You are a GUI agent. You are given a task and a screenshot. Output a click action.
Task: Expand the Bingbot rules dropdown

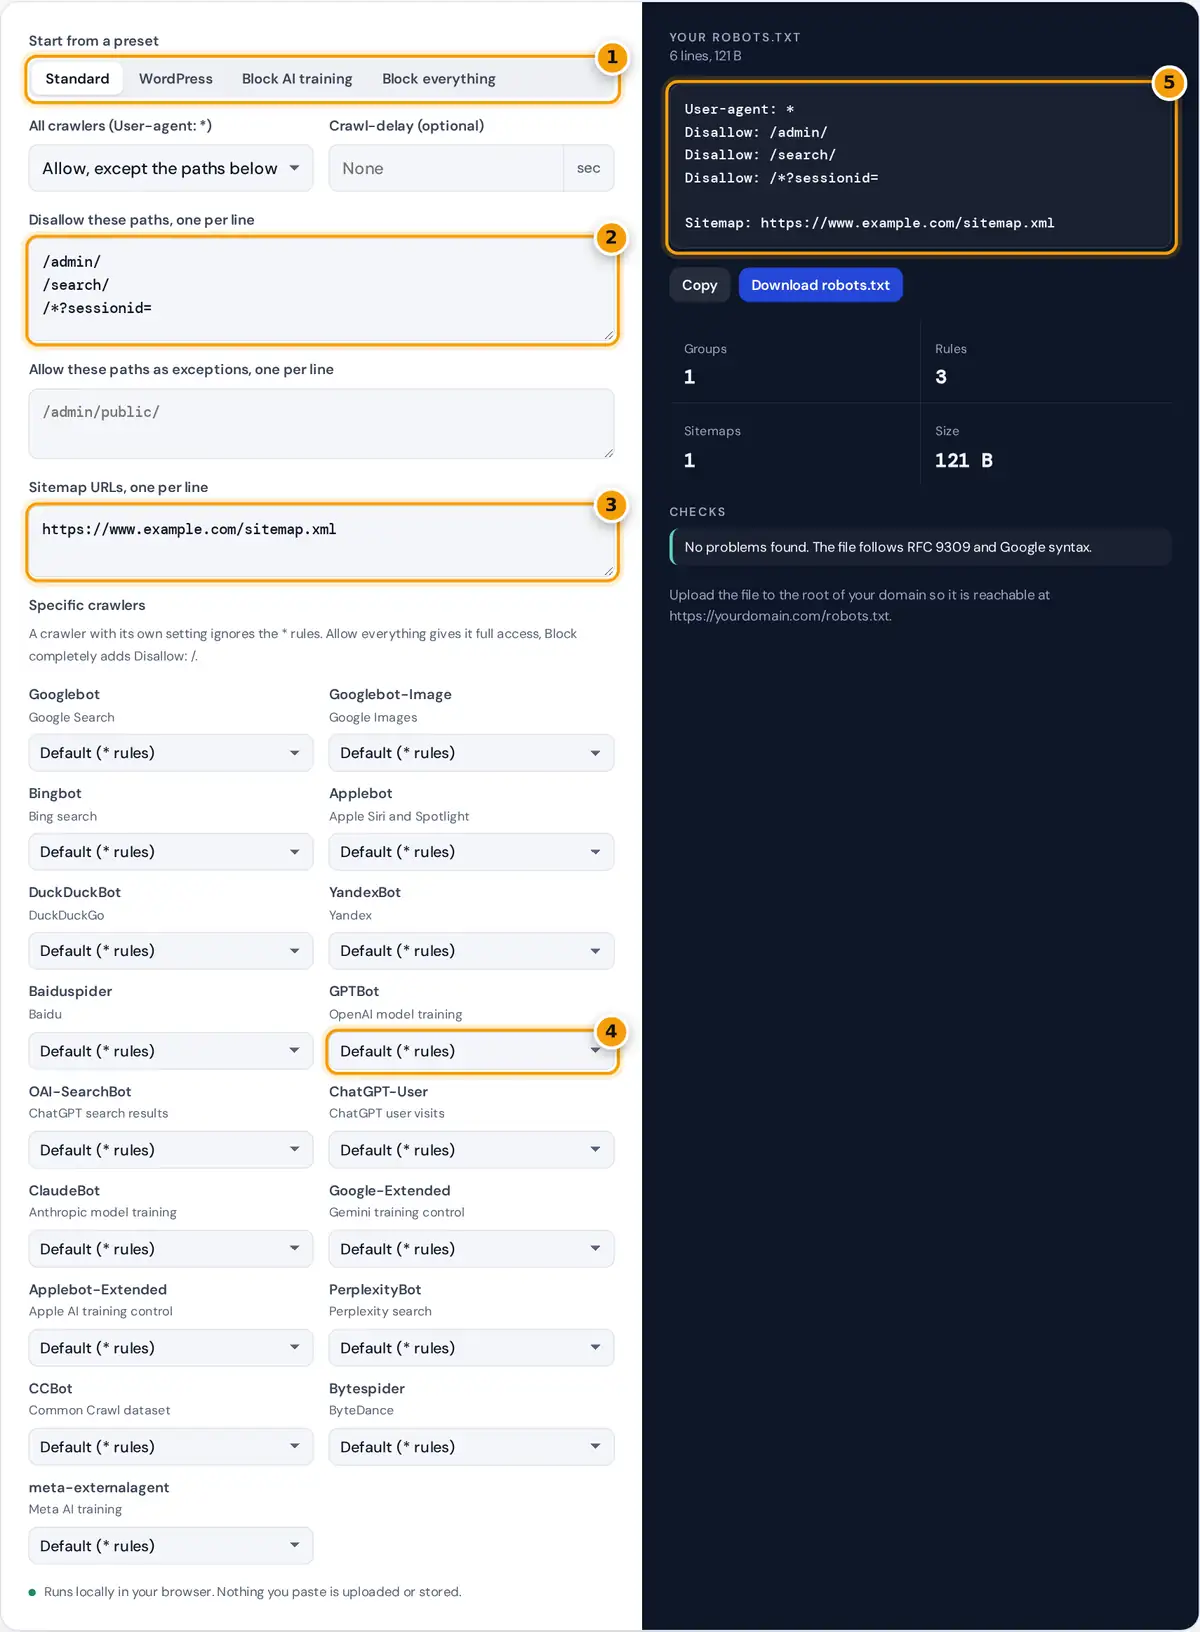(x=171, y=852)
